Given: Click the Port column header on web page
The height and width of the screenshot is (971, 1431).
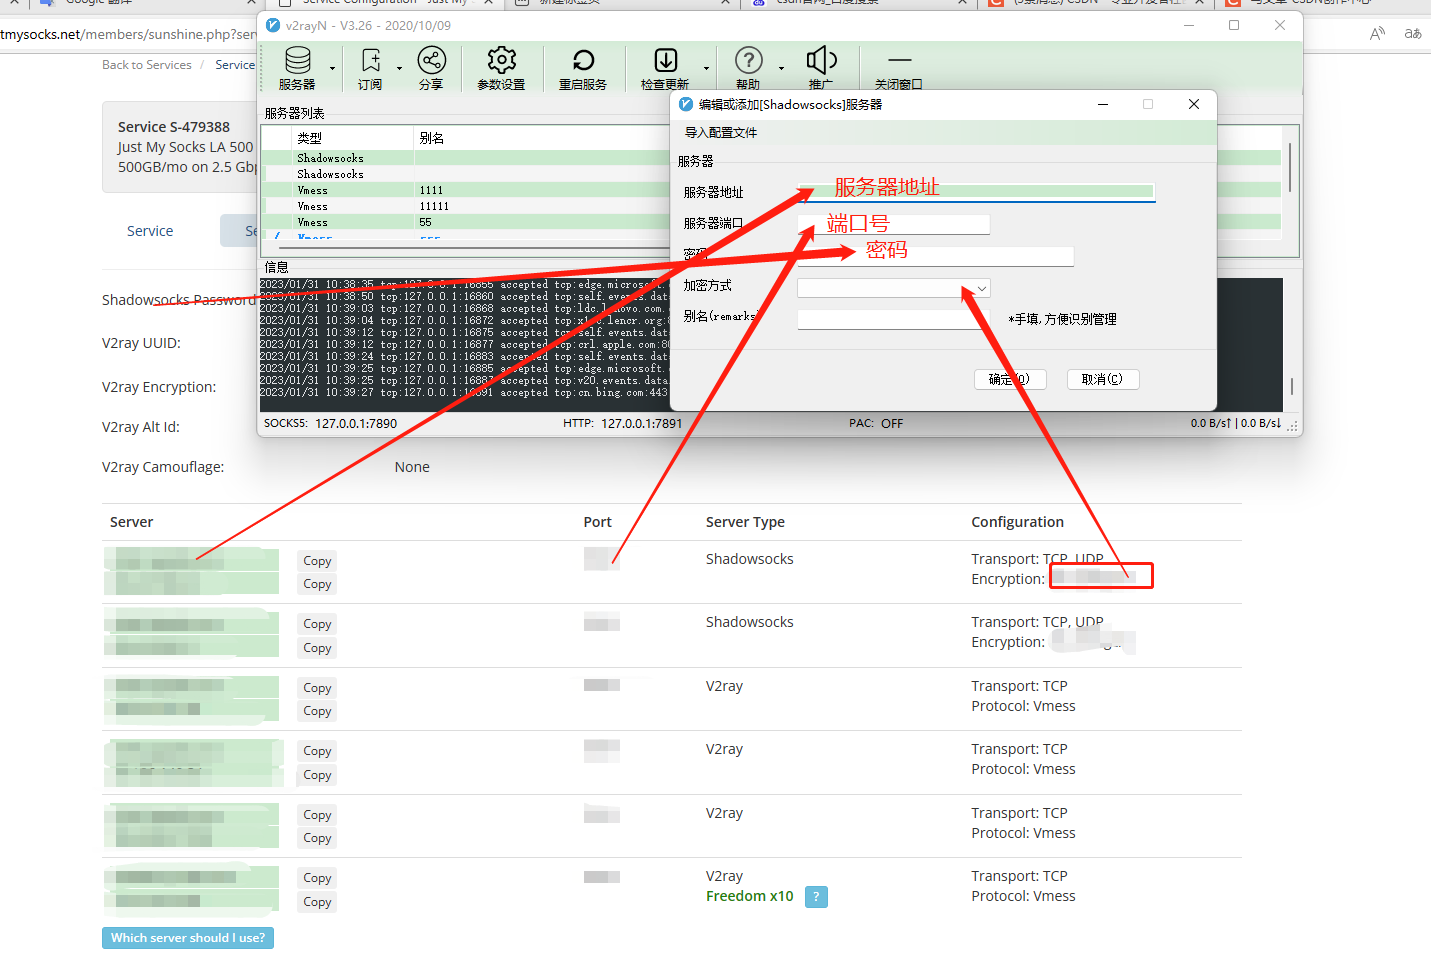Looking at the screenshot, I should click(597, 522).
